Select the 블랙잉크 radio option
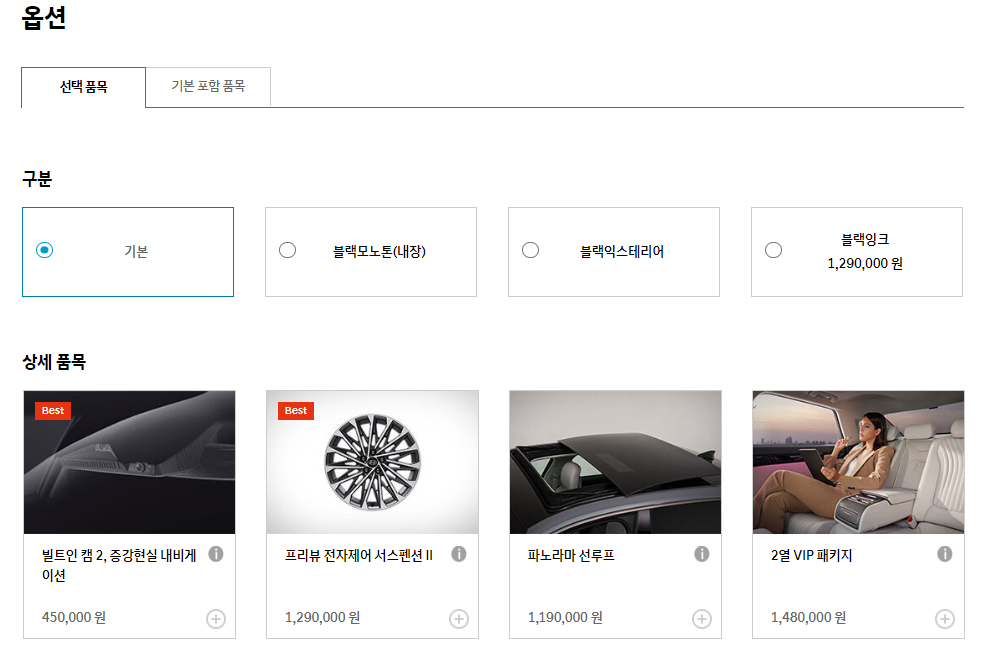 773,250
